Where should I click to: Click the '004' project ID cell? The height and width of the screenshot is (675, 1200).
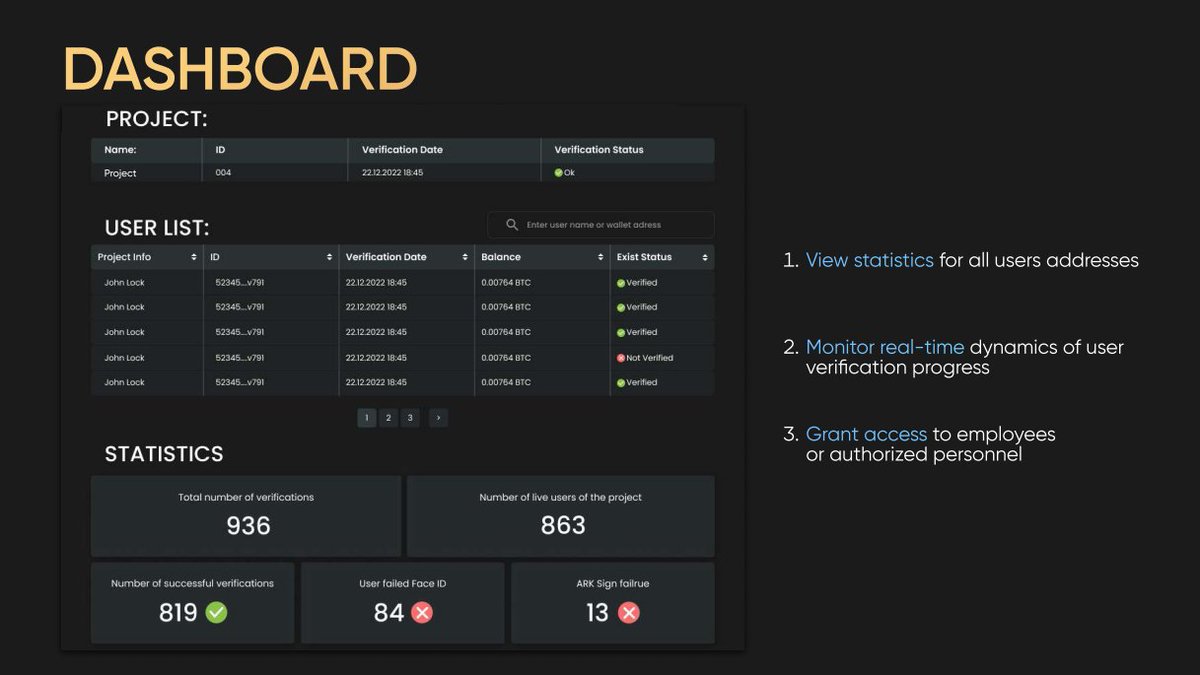pos(223,173)
